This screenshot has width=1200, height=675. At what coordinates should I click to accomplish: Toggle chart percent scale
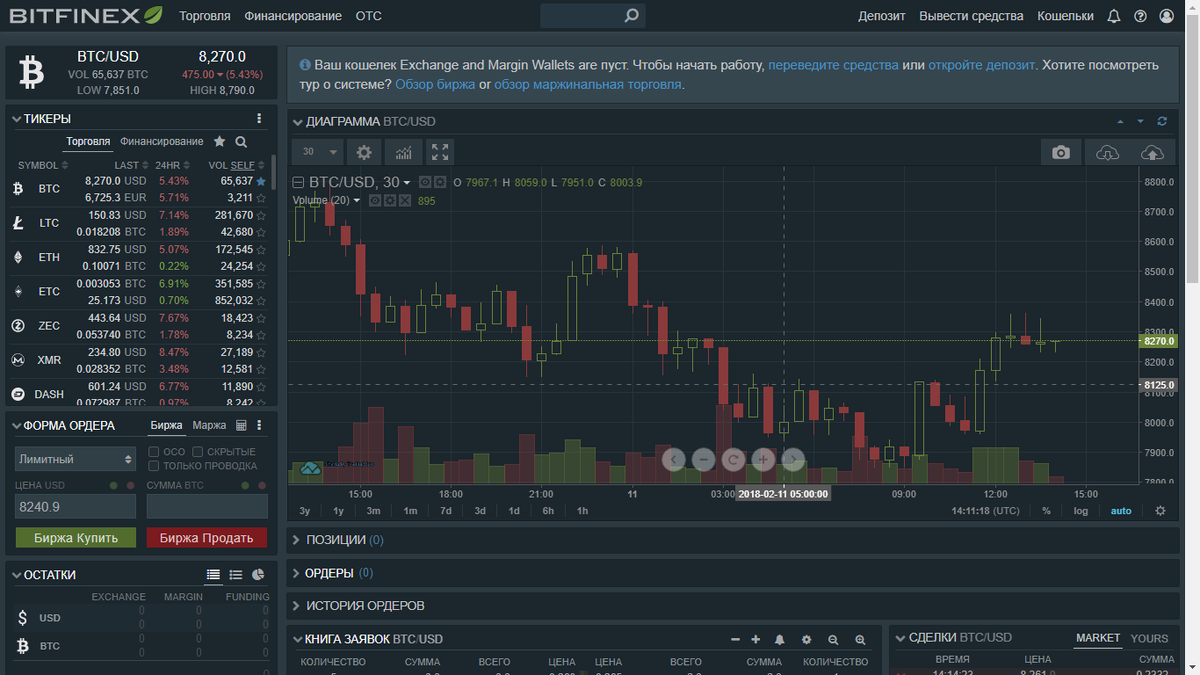tap(1046, 511)
